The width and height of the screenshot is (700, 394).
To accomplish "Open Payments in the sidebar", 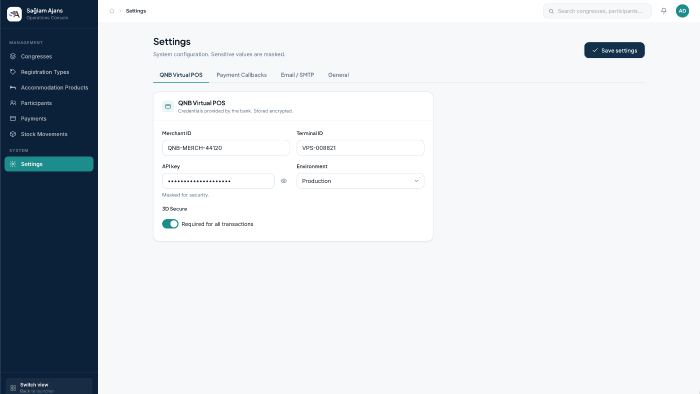I will coord(49,119).
